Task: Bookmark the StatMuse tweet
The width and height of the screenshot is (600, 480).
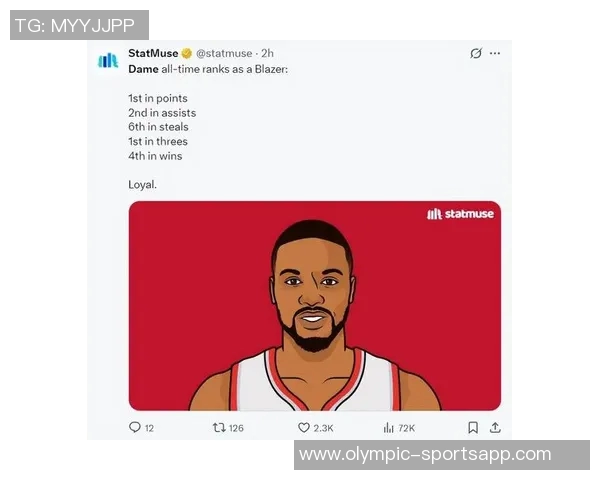Action: click(x=473, y=428)
